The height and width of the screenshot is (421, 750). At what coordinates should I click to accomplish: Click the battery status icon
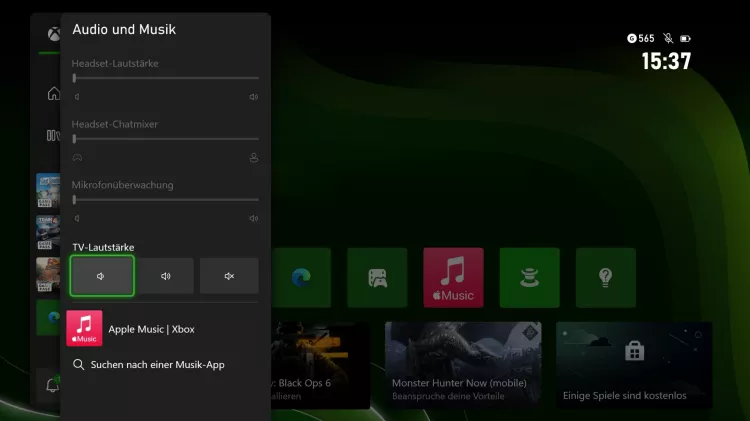[x=685, y=38]
